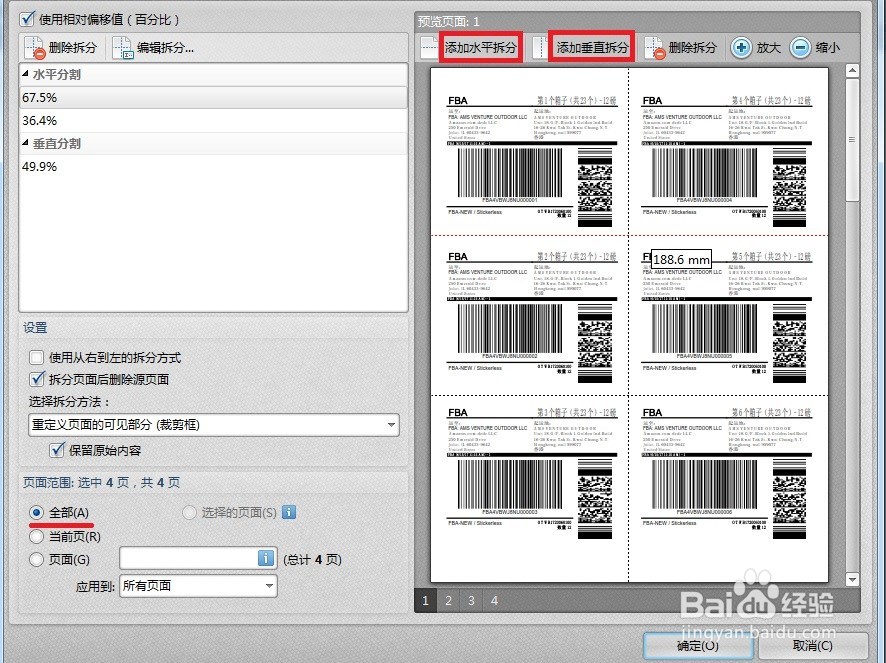Click the 放大 label
The height and width of the screenshot is (663, 886).
(768, 47)
